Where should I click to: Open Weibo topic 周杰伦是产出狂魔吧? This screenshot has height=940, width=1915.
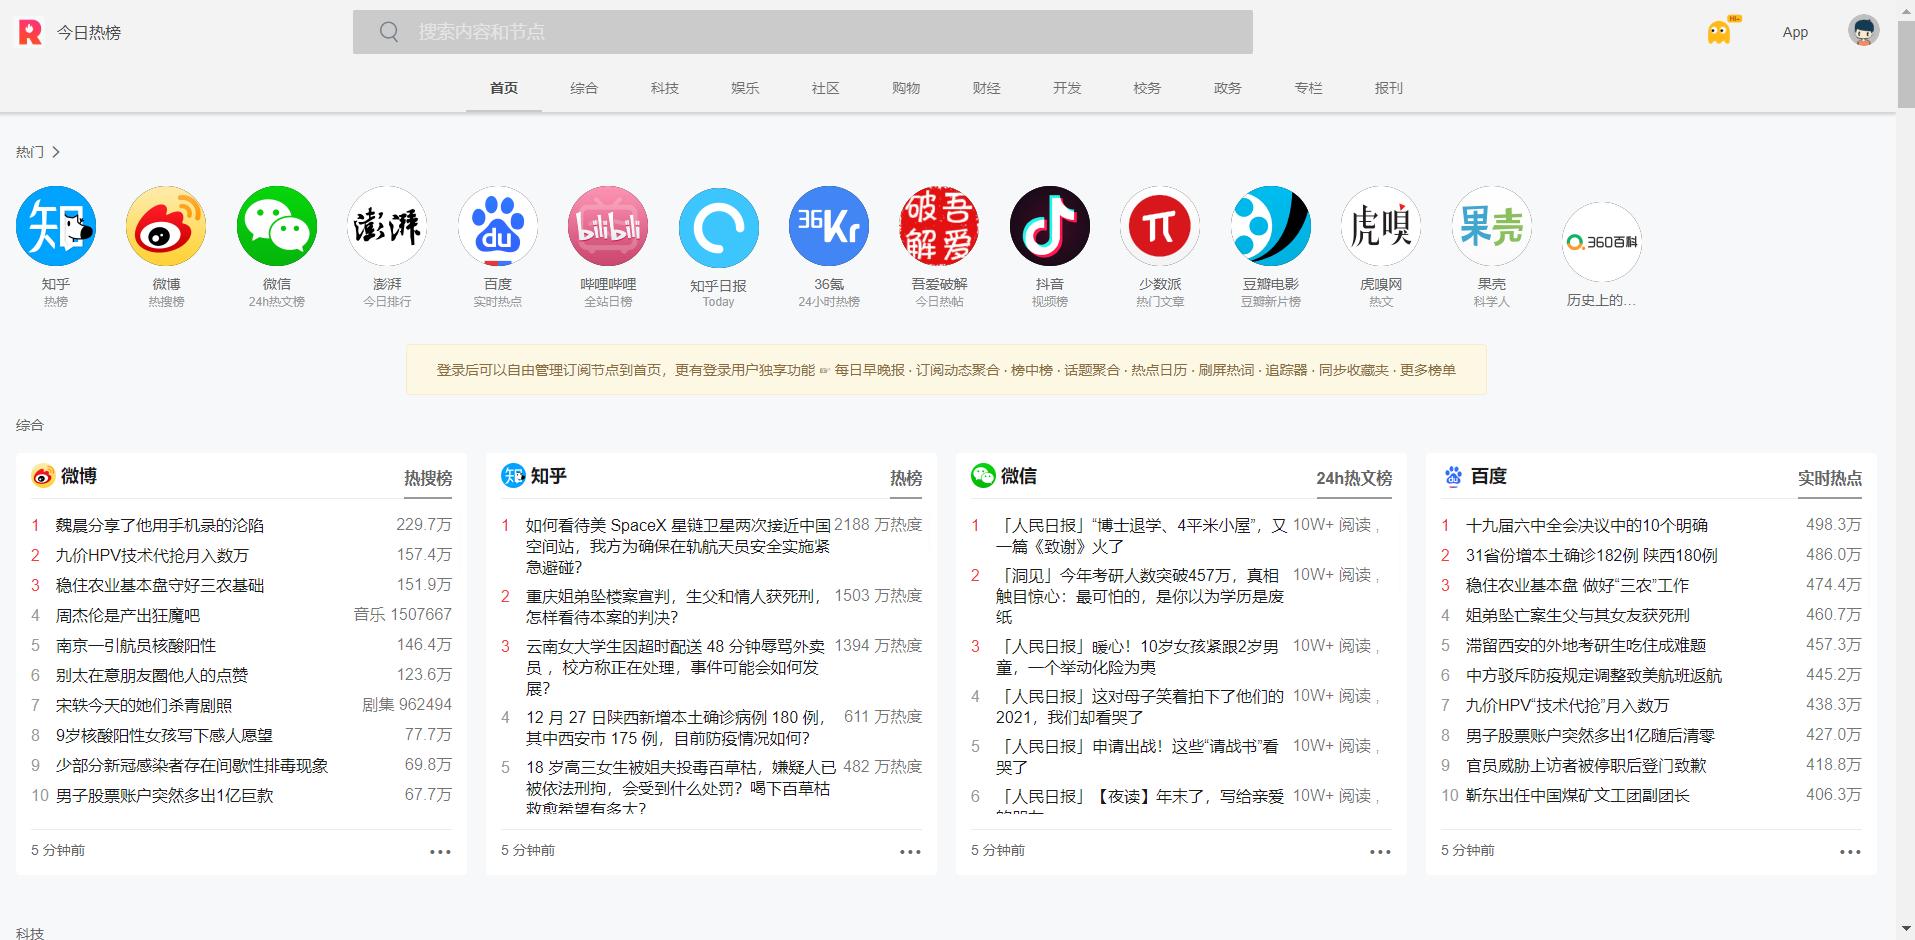(128, 615)
